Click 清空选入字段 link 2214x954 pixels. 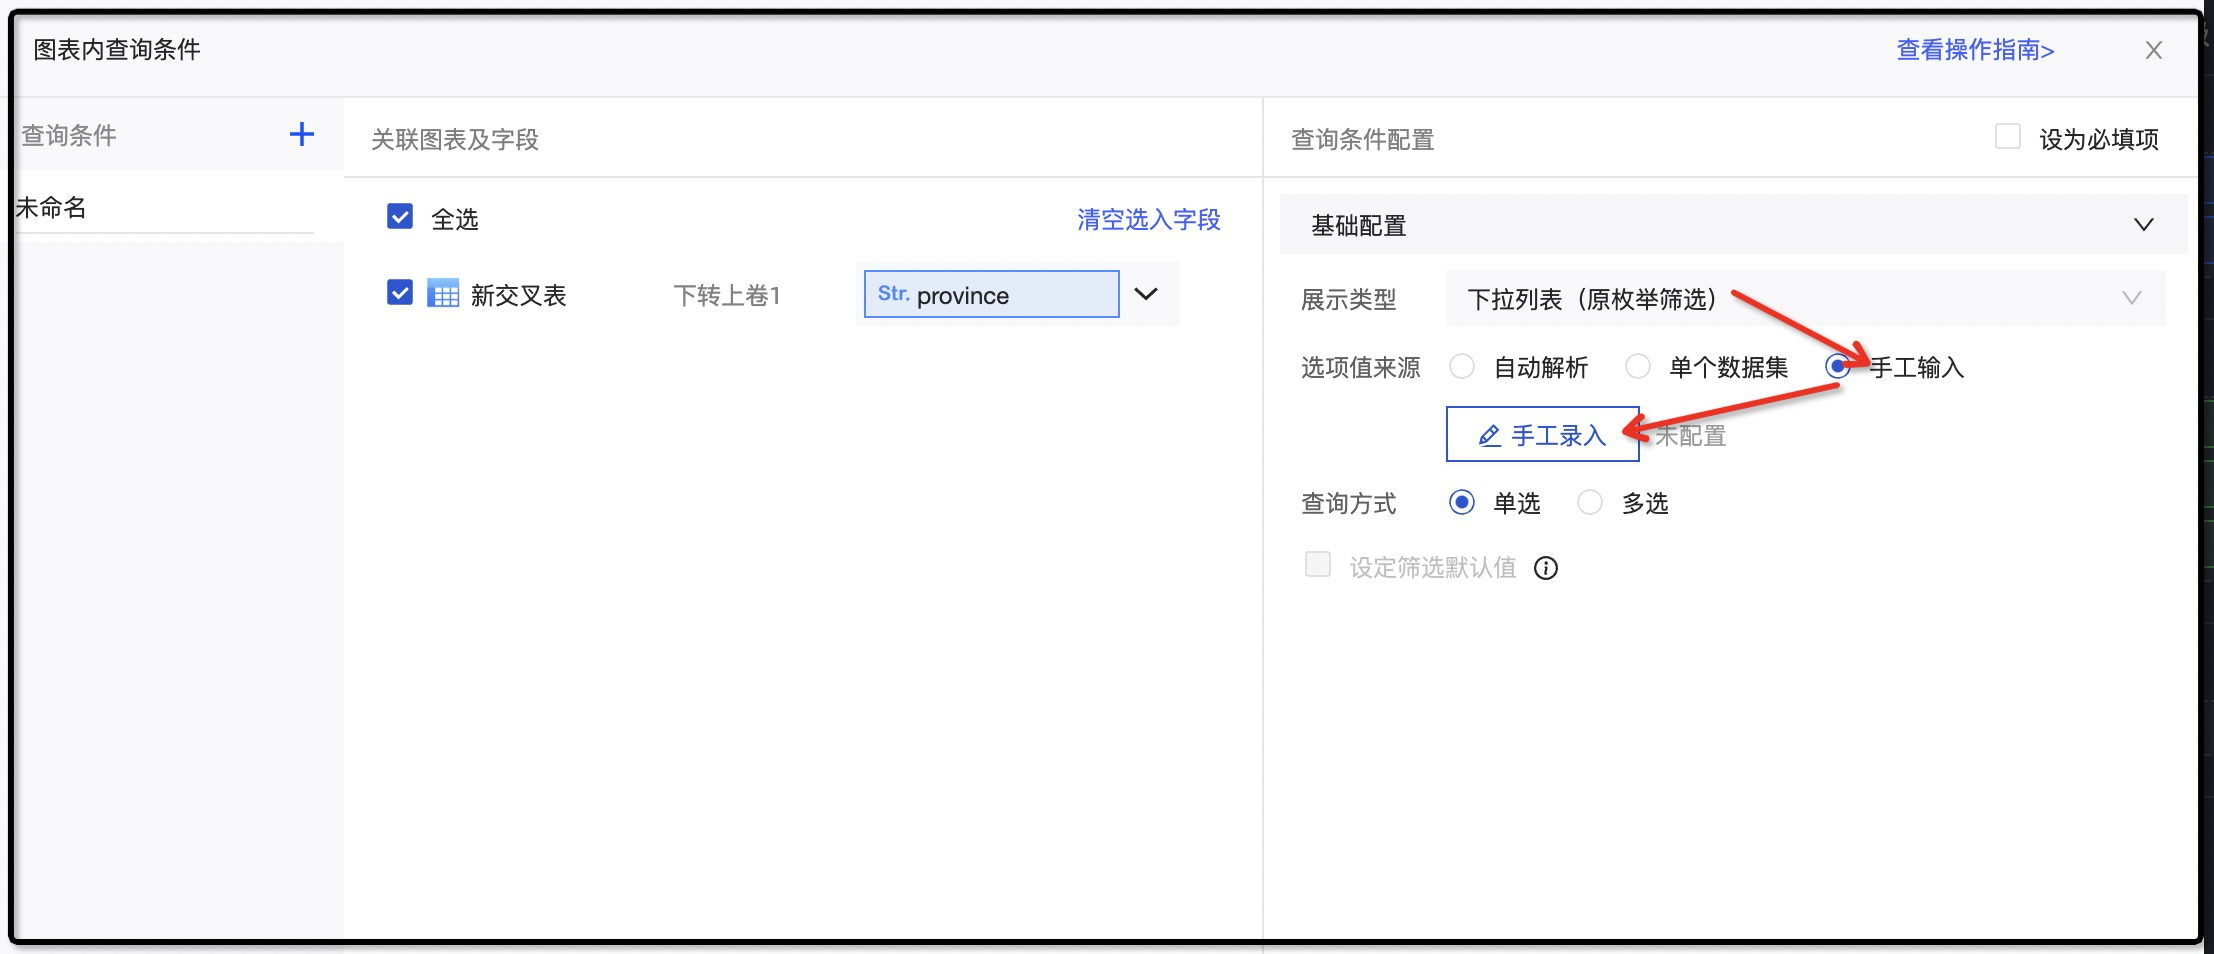click(1148, 219)
